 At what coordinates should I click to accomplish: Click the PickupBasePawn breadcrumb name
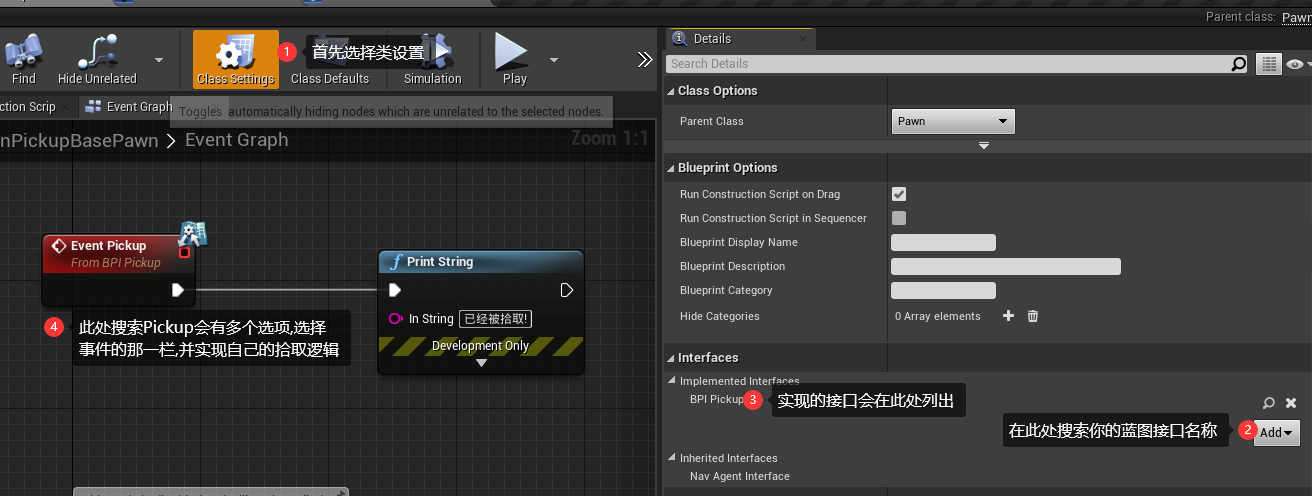click(79, 140)
